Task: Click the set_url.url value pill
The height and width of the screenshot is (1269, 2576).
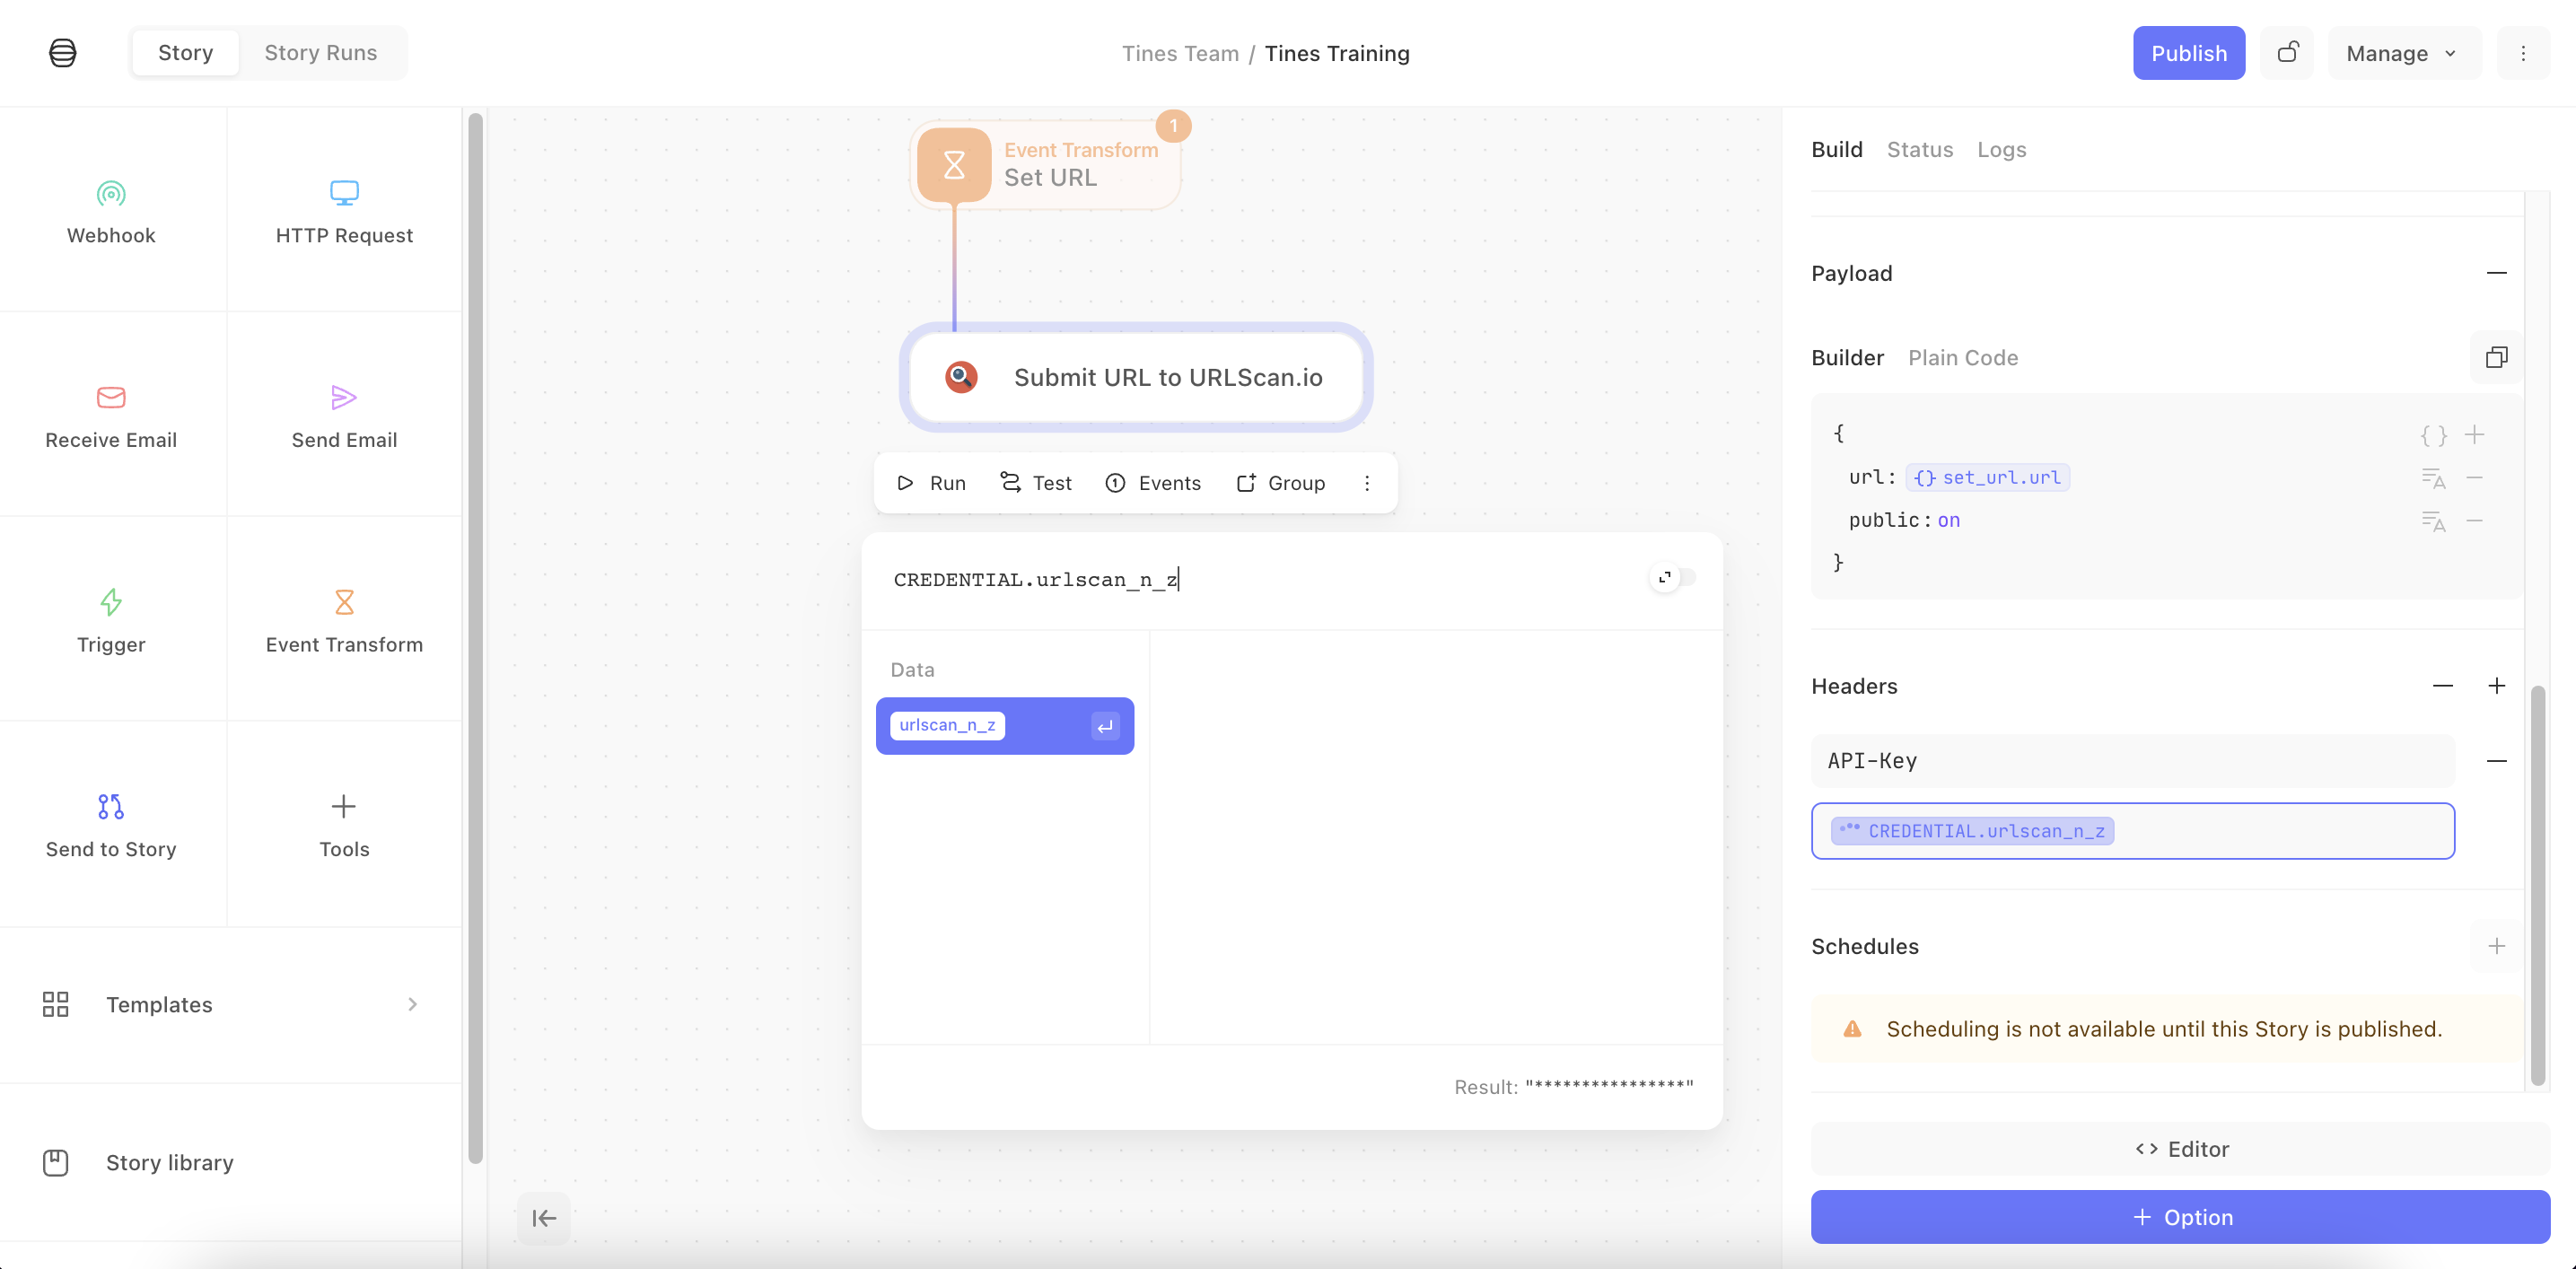Action: (1987, 478)
